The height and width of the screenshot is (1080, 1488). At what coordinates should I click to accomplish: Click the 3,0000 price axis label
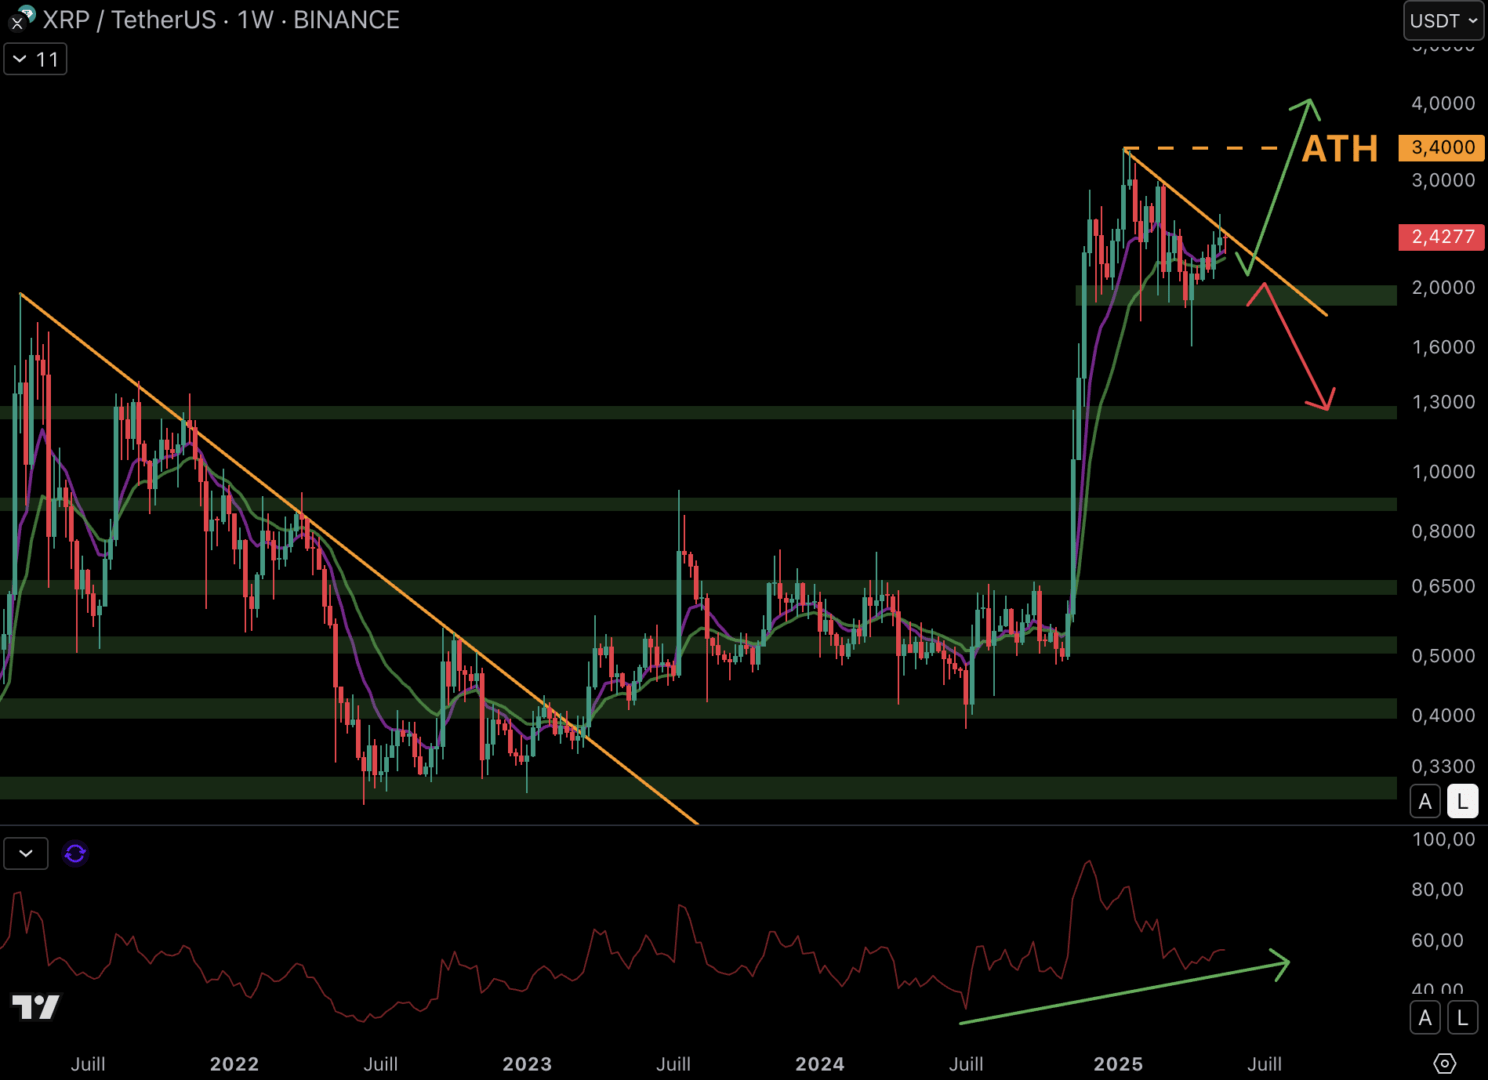[x=1443, y=180]
